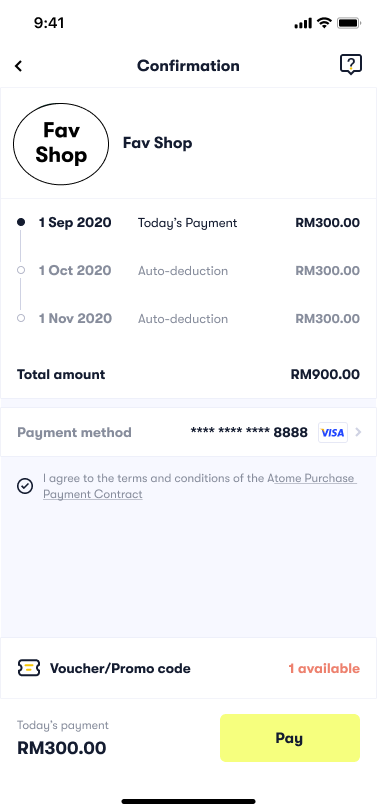This screenshot has width=377, height=812.
Task: Tap the voucher ticket icon
Action: (28, 668)
